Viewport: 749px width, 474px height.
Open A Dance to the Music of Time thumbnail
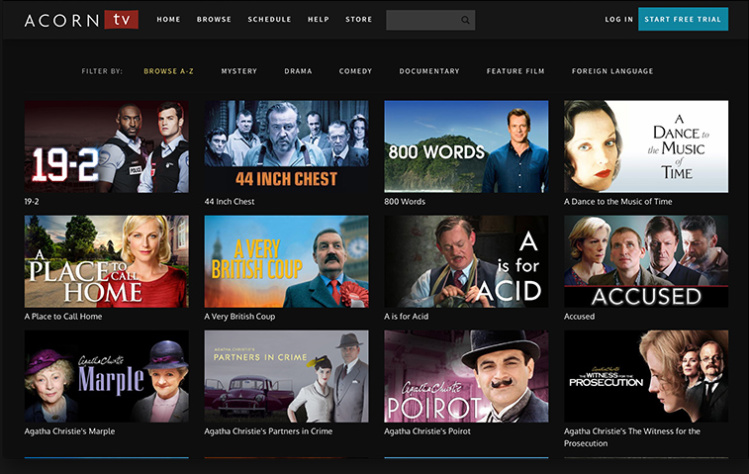pos(646,147)
